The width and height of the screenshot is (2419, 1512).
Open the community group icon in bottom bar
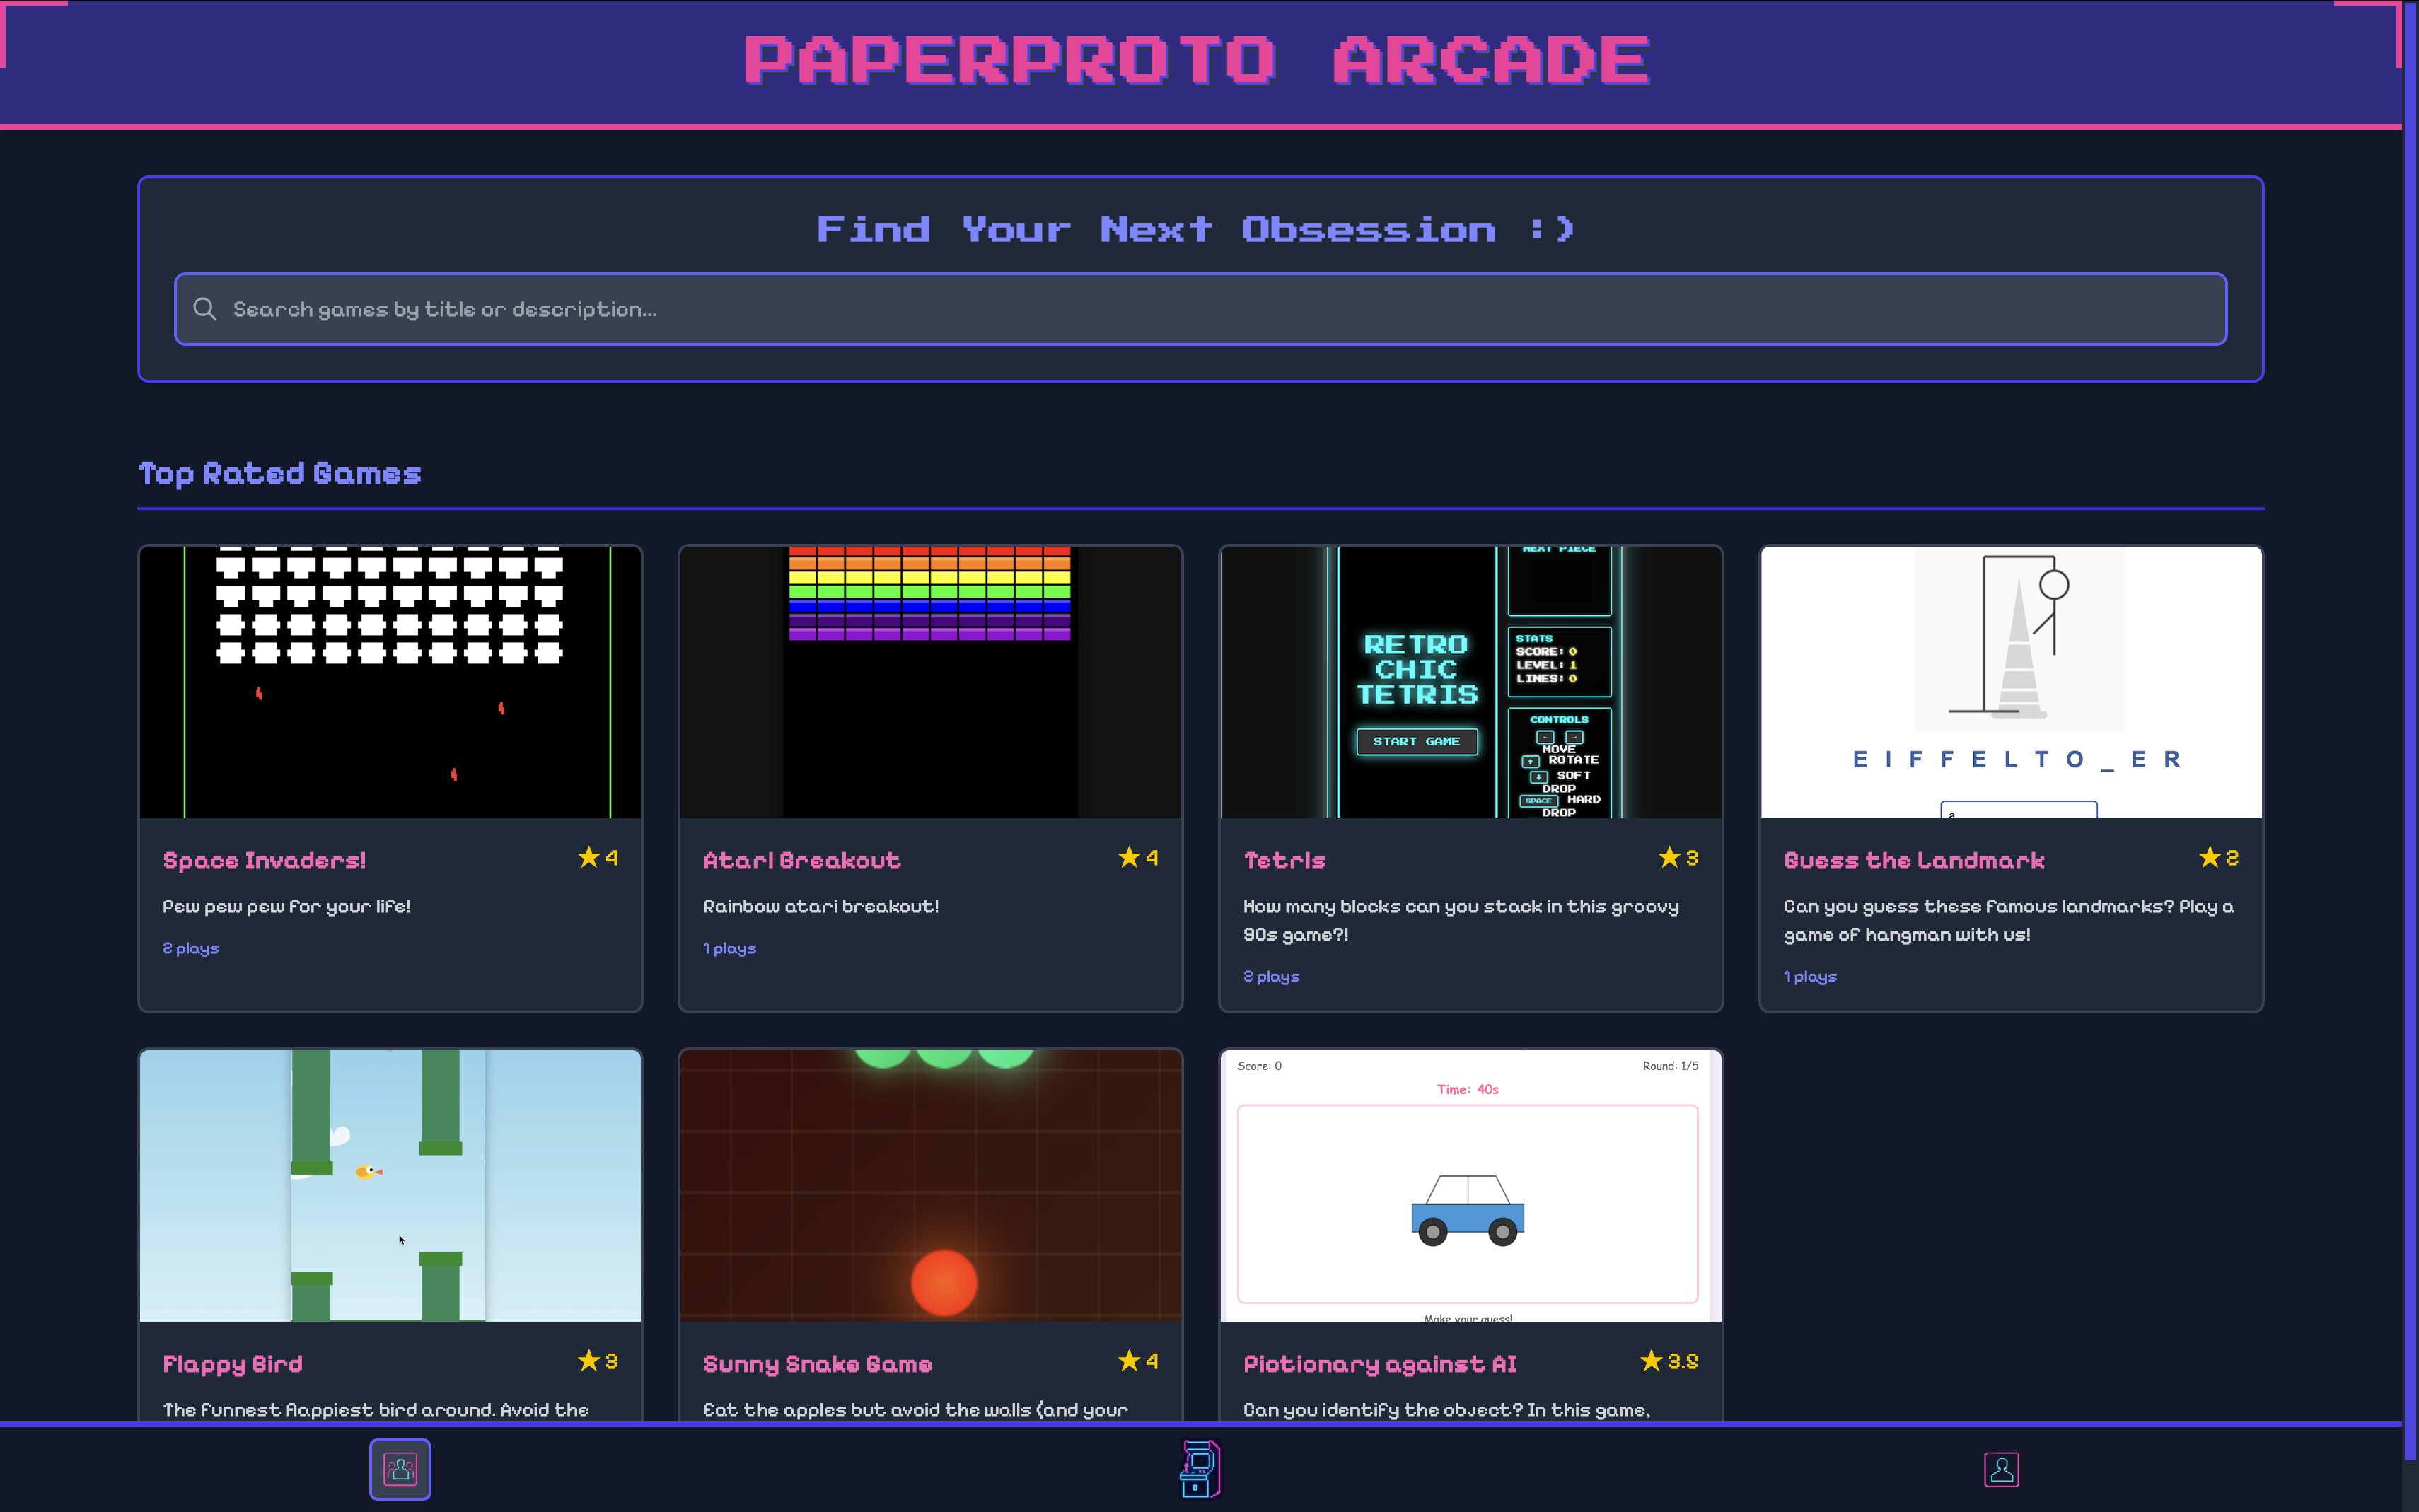pyautogui.click(x=400, y=1469)
